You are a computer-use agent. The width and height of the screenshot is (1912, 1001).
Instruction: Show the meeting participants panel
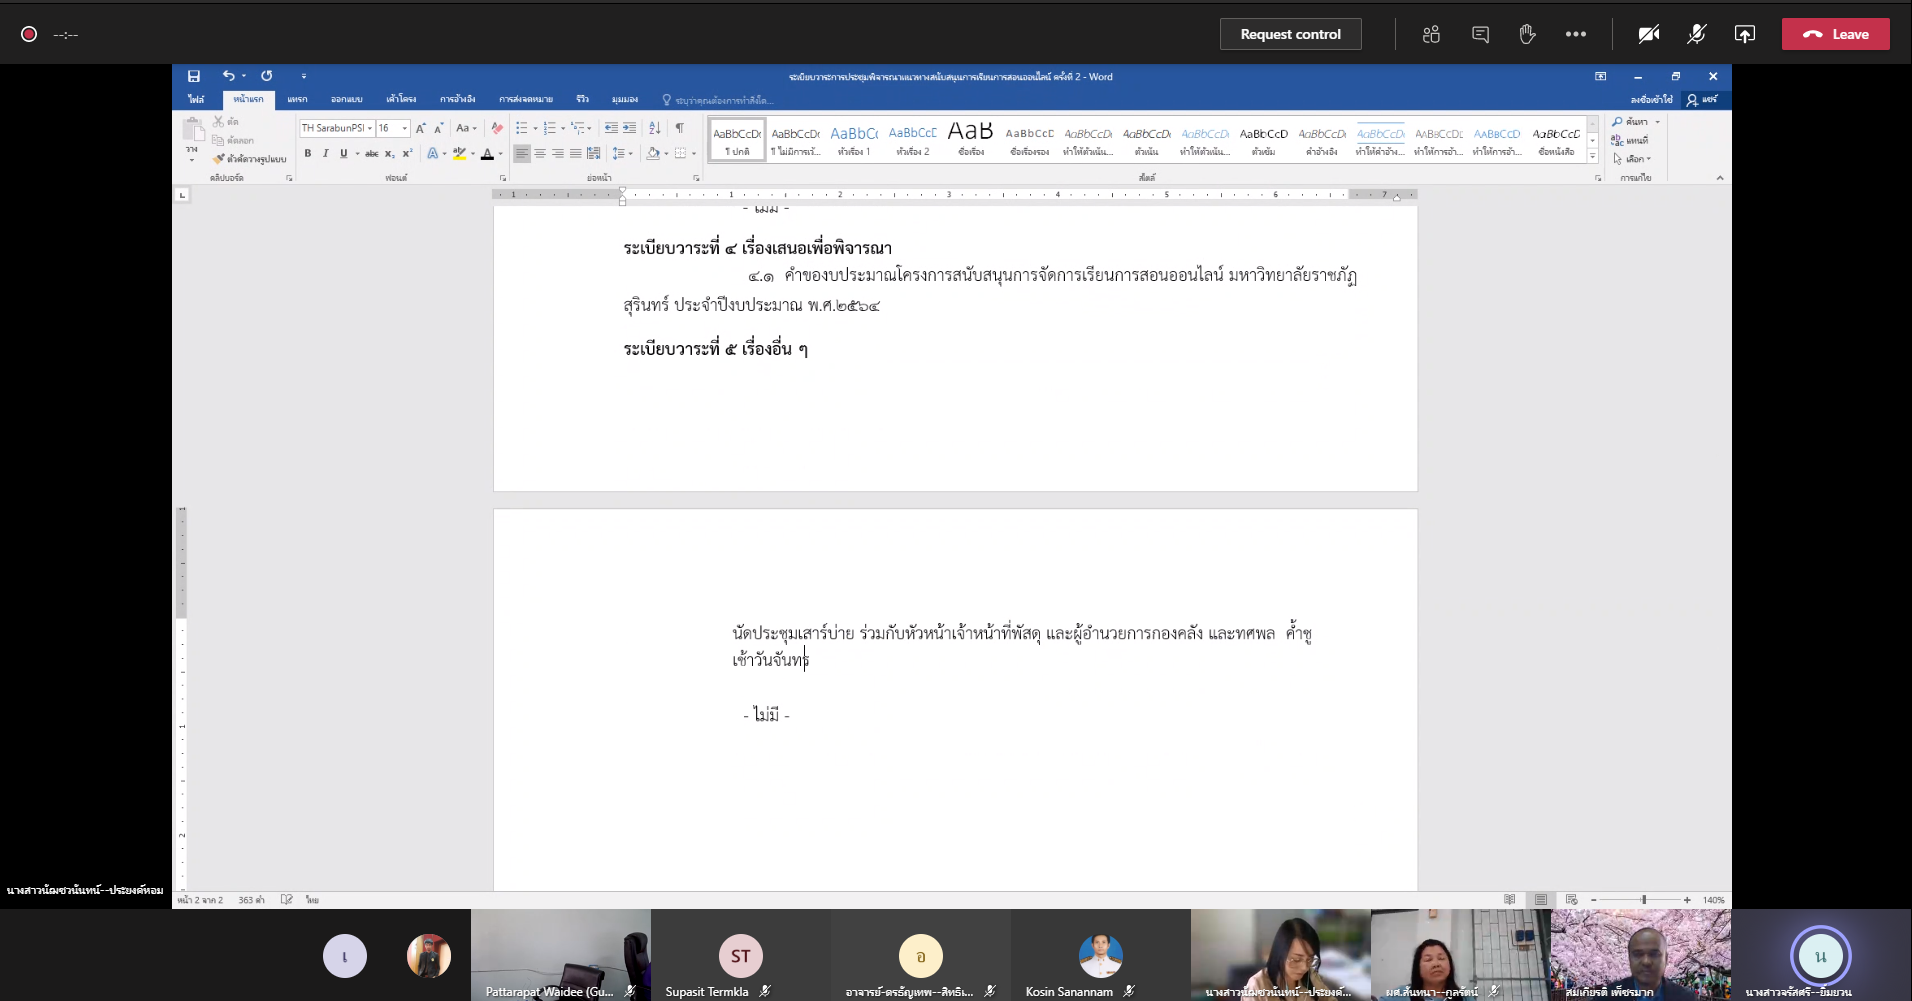pyautogui.click(x=1431, y=34)
